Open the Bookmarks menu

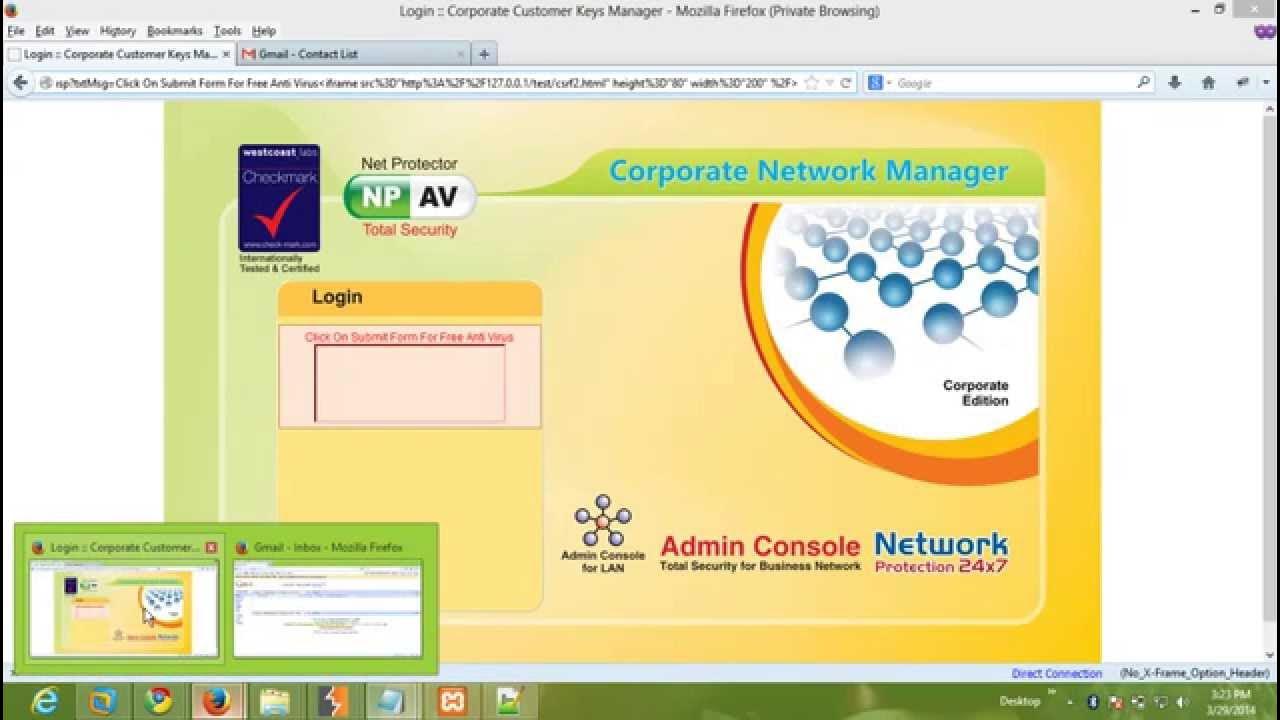[x=174, y=31]
